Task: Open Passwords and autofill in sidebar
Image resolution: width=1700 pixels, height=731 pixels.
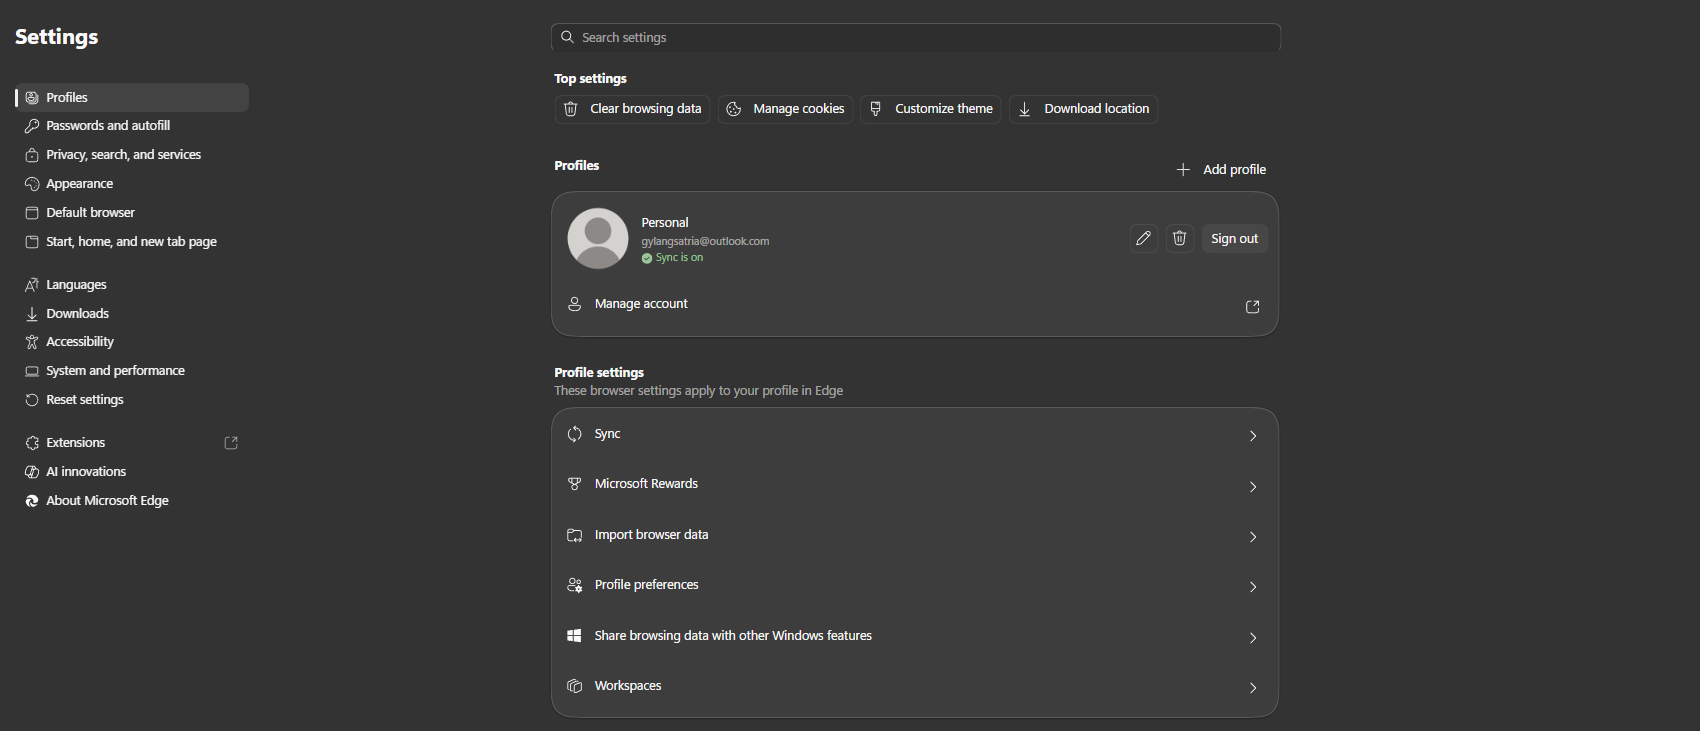Action: [108, 126]
